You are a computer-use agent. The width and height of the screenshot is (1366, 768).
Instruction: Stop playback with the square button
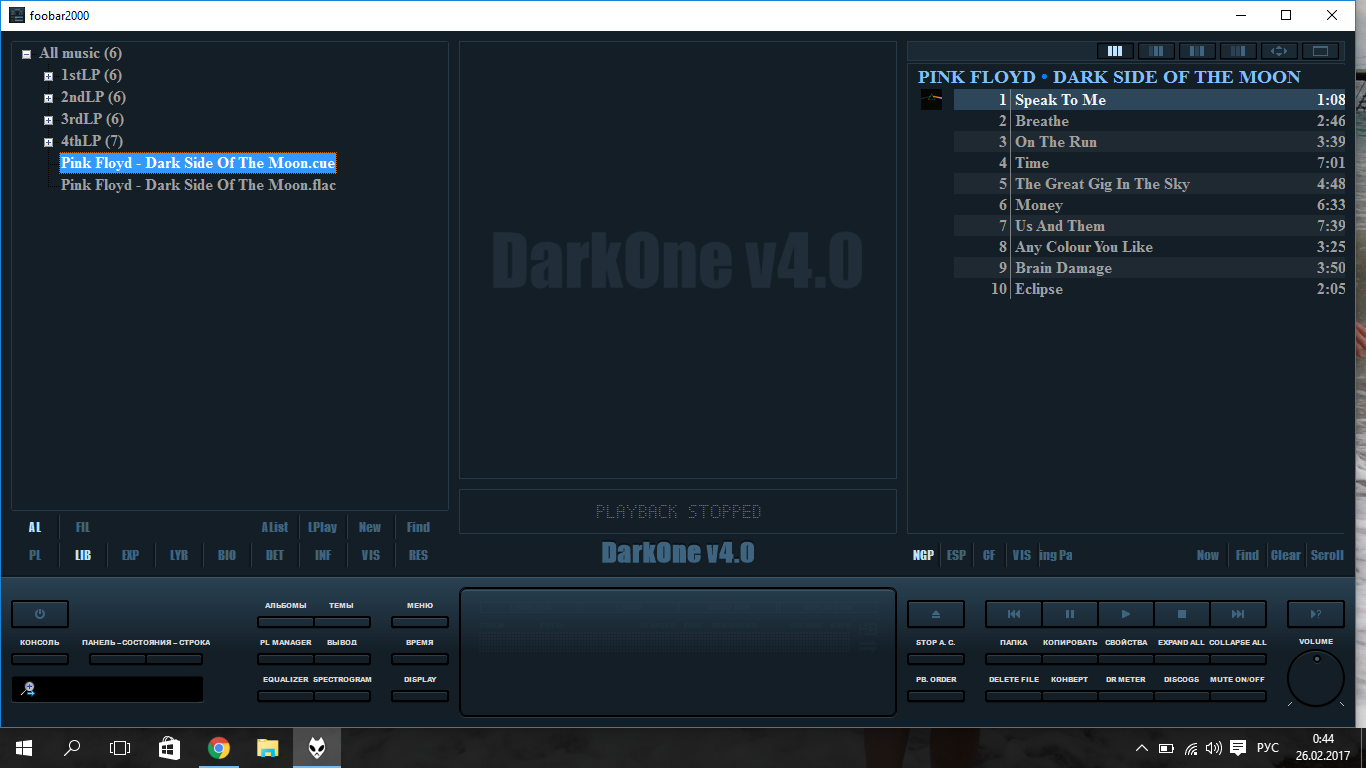point(1182,614)
